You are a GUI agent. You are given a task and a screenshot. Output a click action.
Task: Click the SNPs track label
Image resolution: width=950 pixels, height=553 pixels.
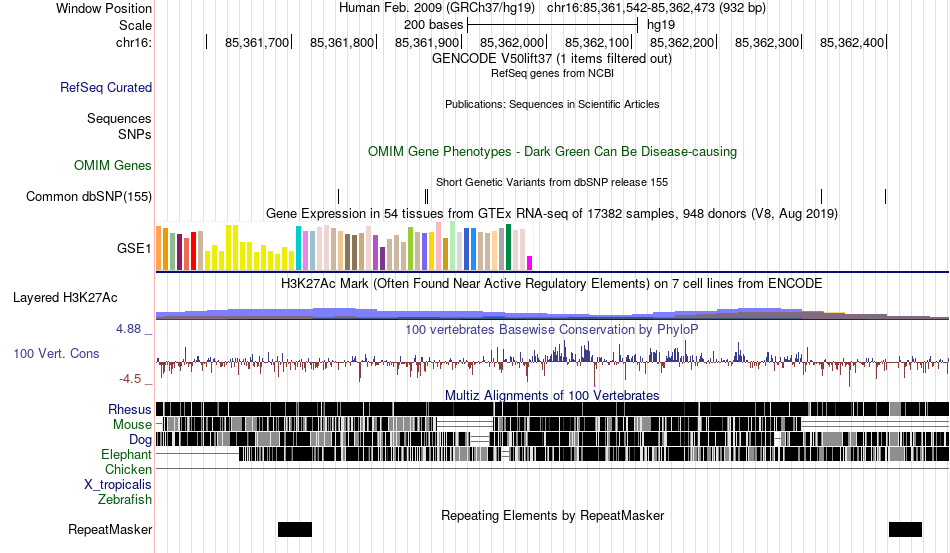135,134
